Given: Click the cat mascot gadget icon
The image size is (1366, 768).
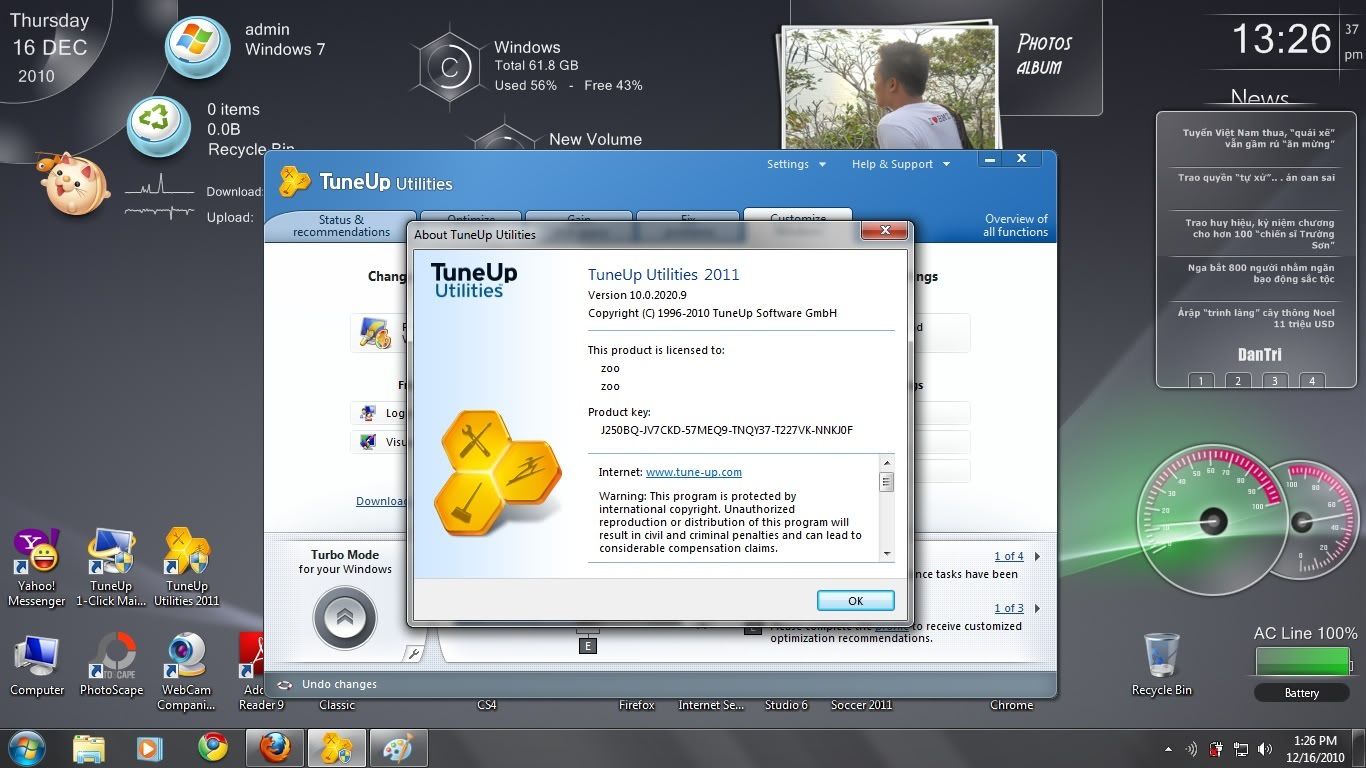Looking at the screenshot, I should coord(73,183).
